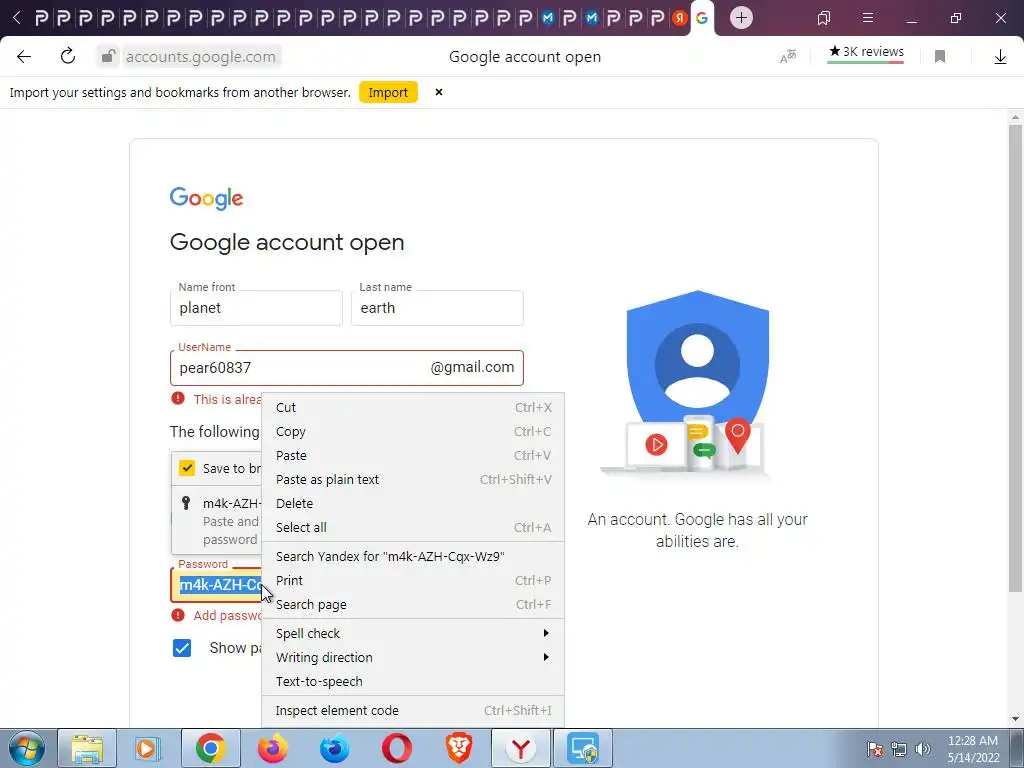
Task: Select the suggested password m4k-AZH key entry
Action: click(x=217, y=521)
